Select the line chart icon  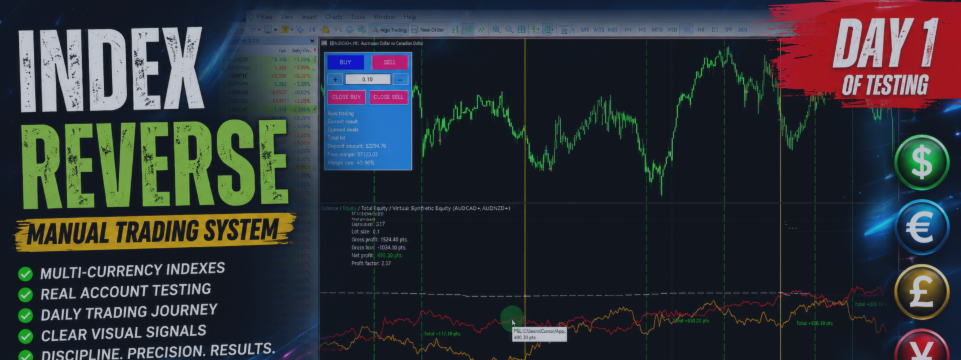coord(481,30)
